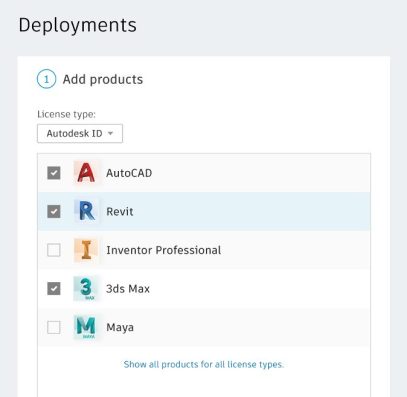Uncheck the 3ds Max checkbox
Image resolution: width=407 pixels, height=397 pixels.
(54, 289)
